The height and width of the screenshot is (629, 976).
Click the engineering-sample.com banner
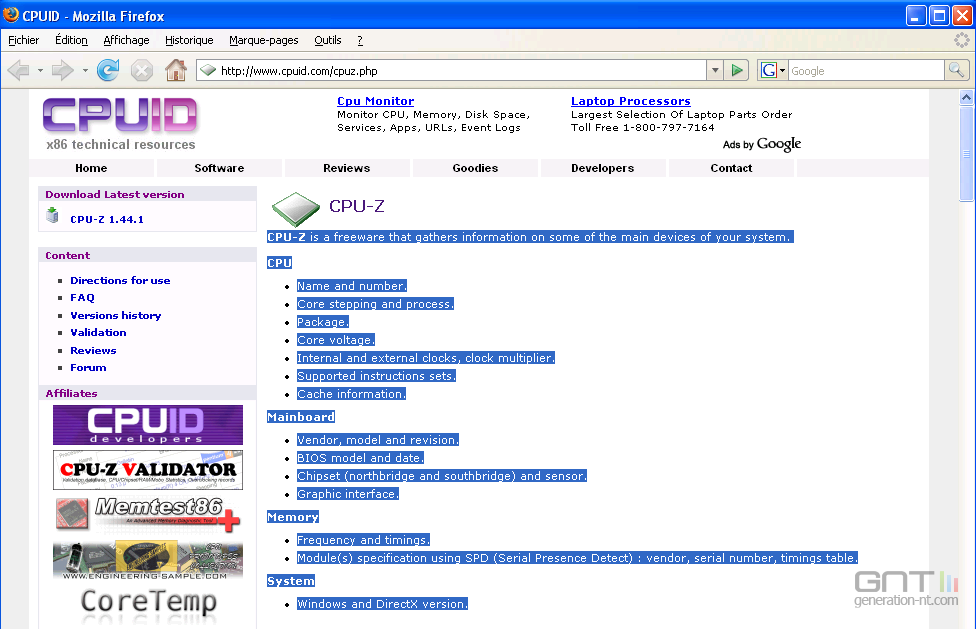point(148,561)
